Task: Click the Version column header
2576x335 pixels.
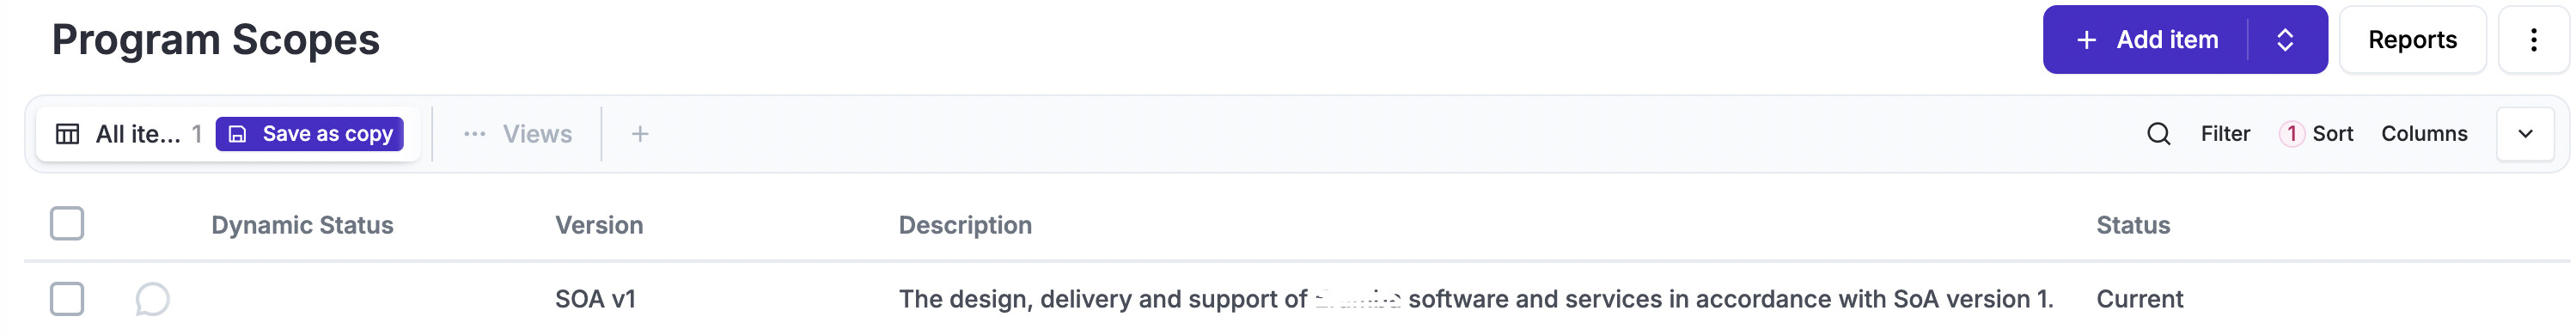Action: pos(599,225)
